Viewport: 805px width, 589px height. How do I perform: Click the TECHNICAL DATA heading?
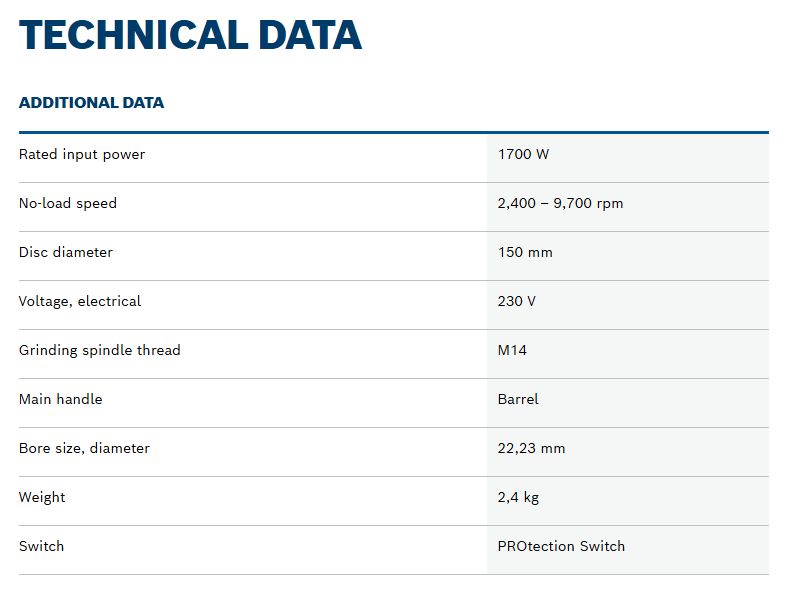pos(190,35)
